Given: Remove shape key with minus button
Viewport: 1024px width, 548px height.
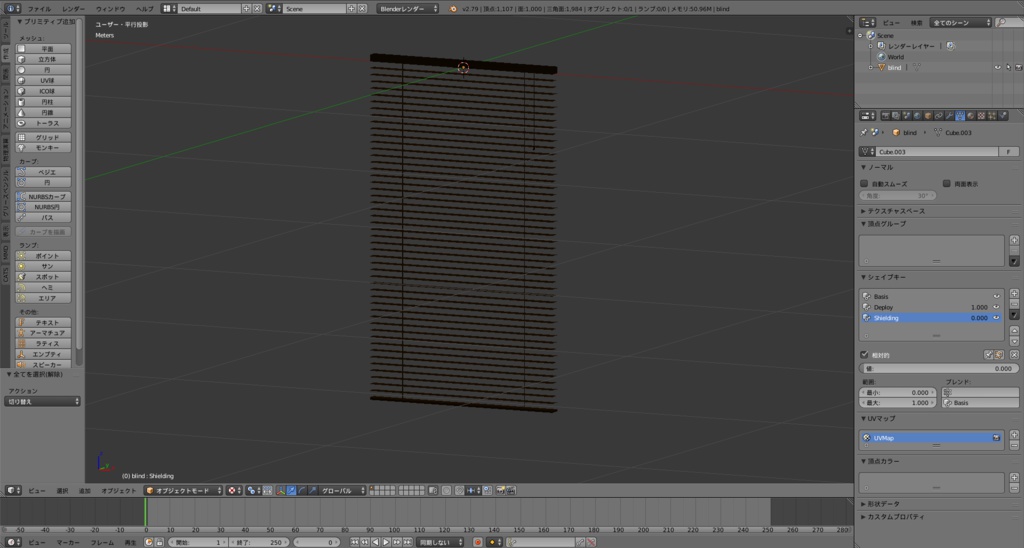Looking at the screenshot, I should coord(1014,304).
